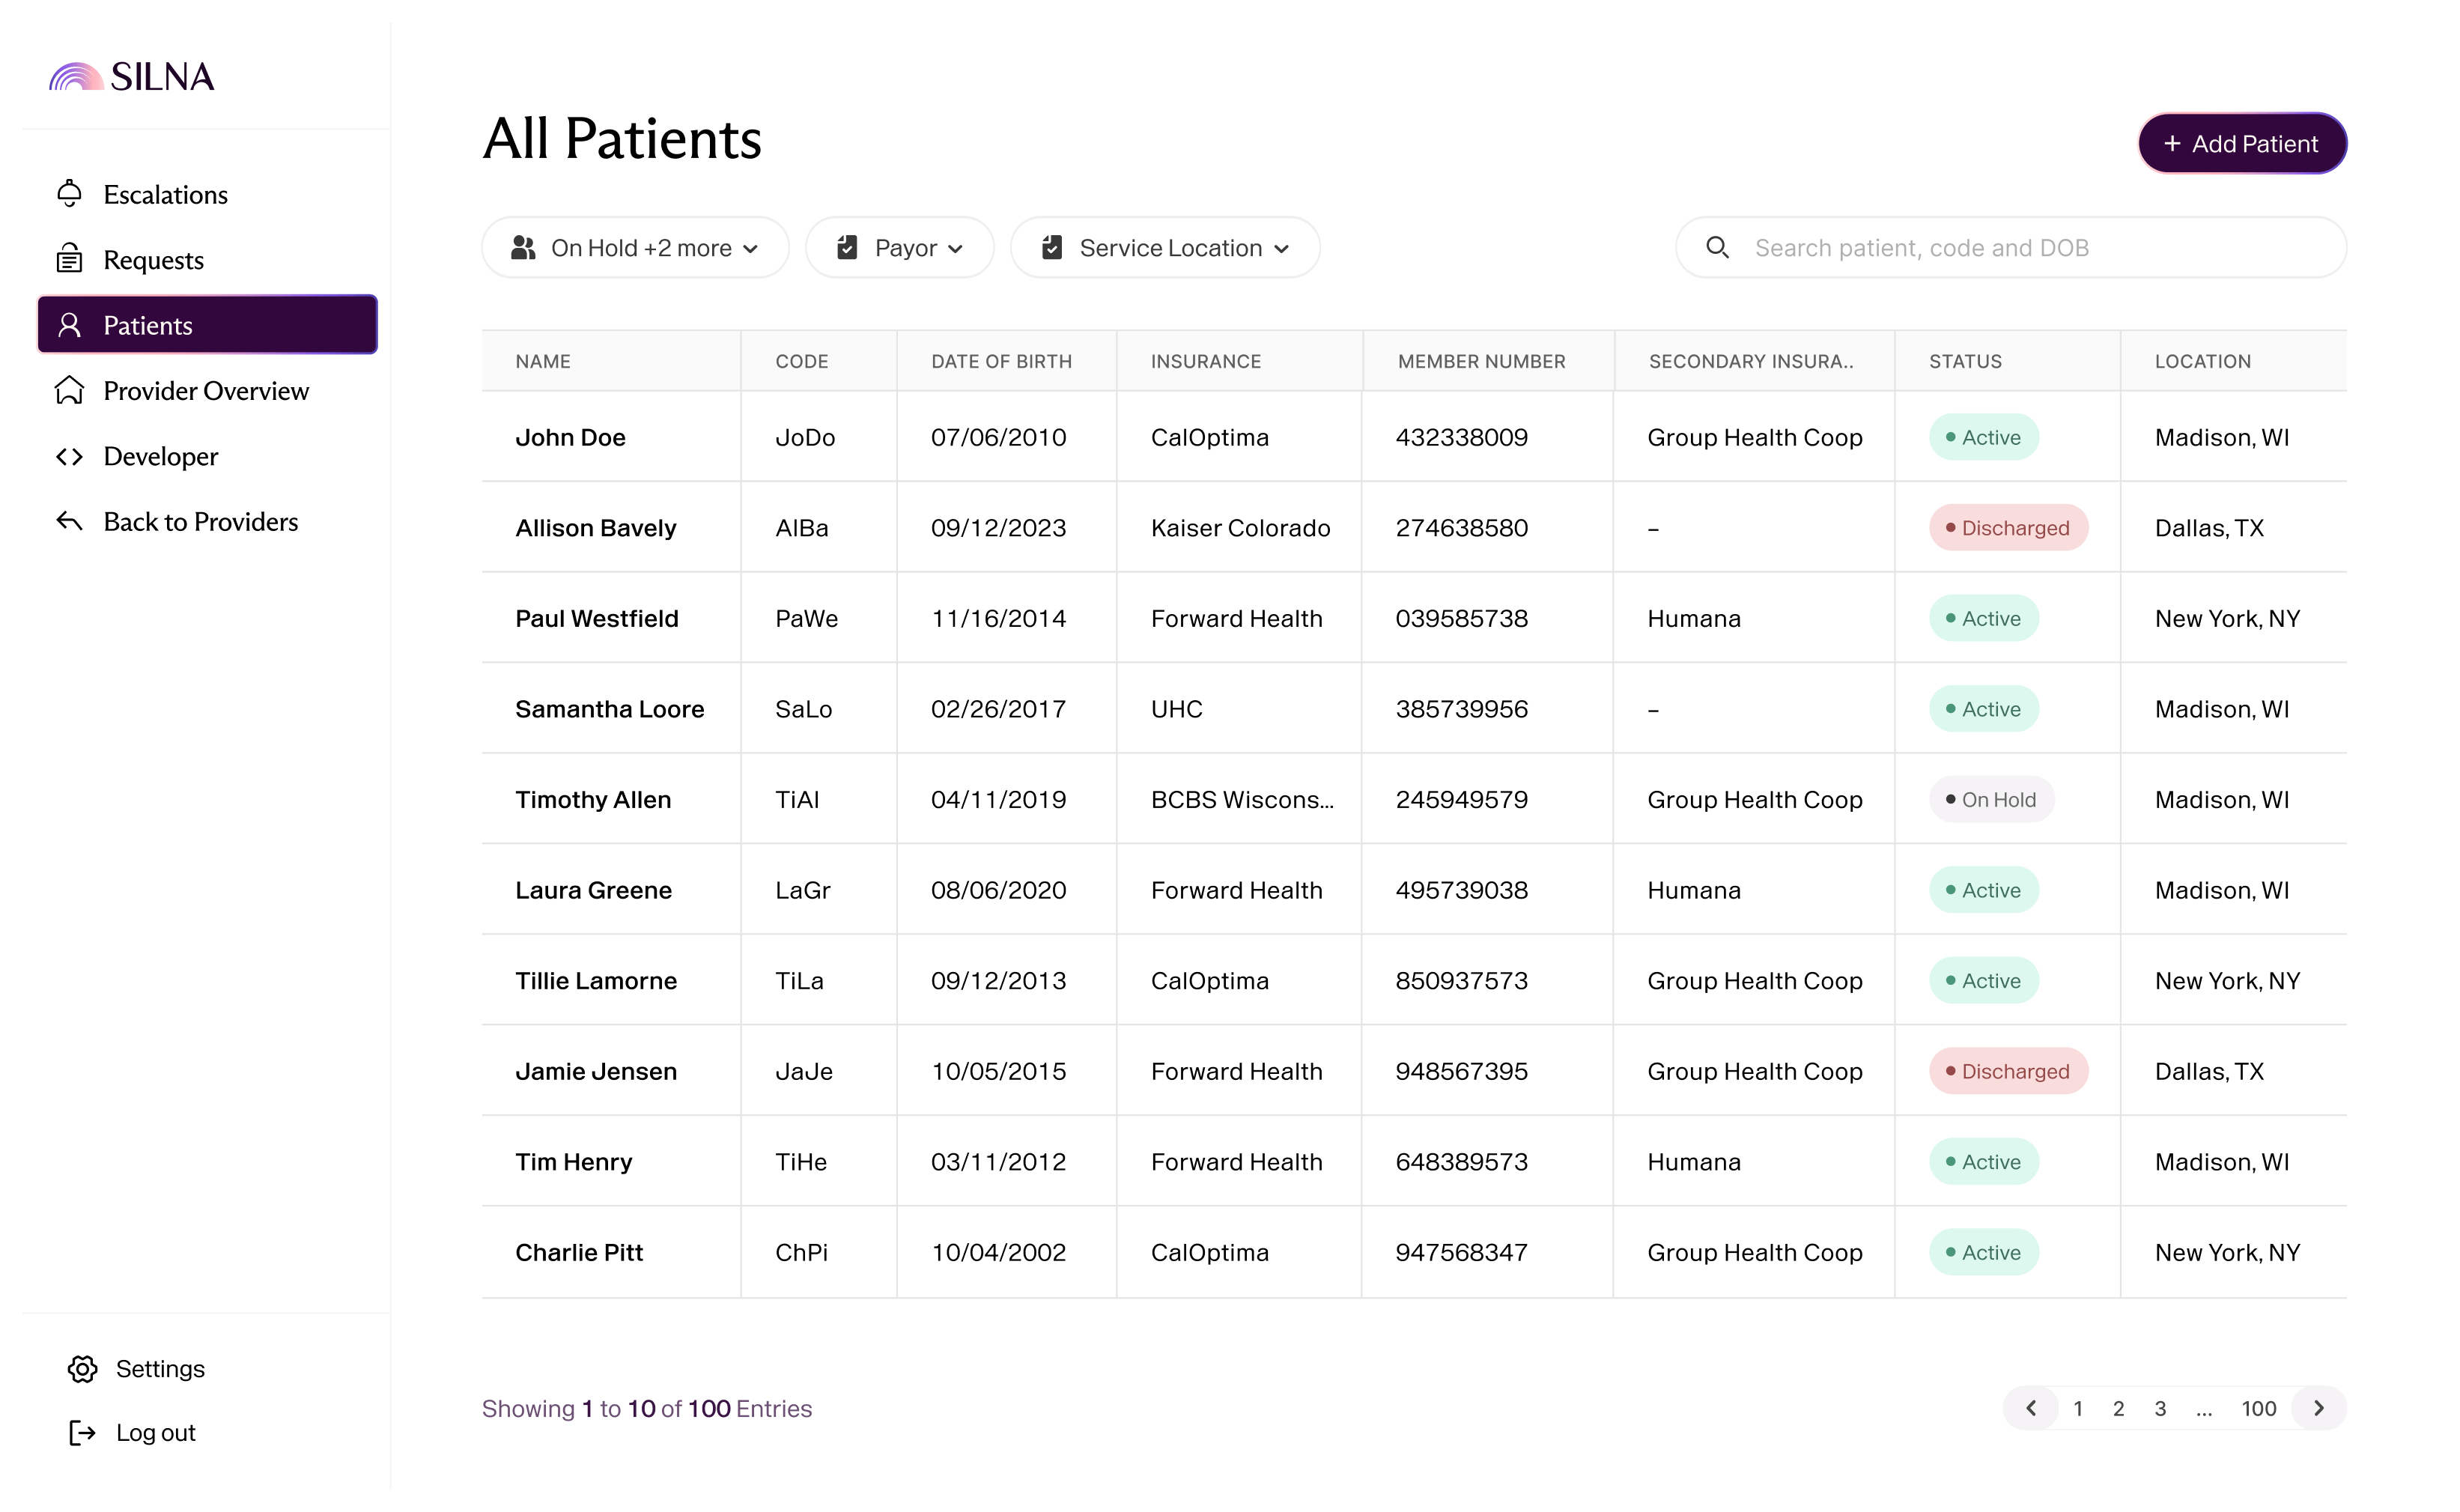
Task: Open Settings using the gear icon
Action: click(x=82, y=1368)
